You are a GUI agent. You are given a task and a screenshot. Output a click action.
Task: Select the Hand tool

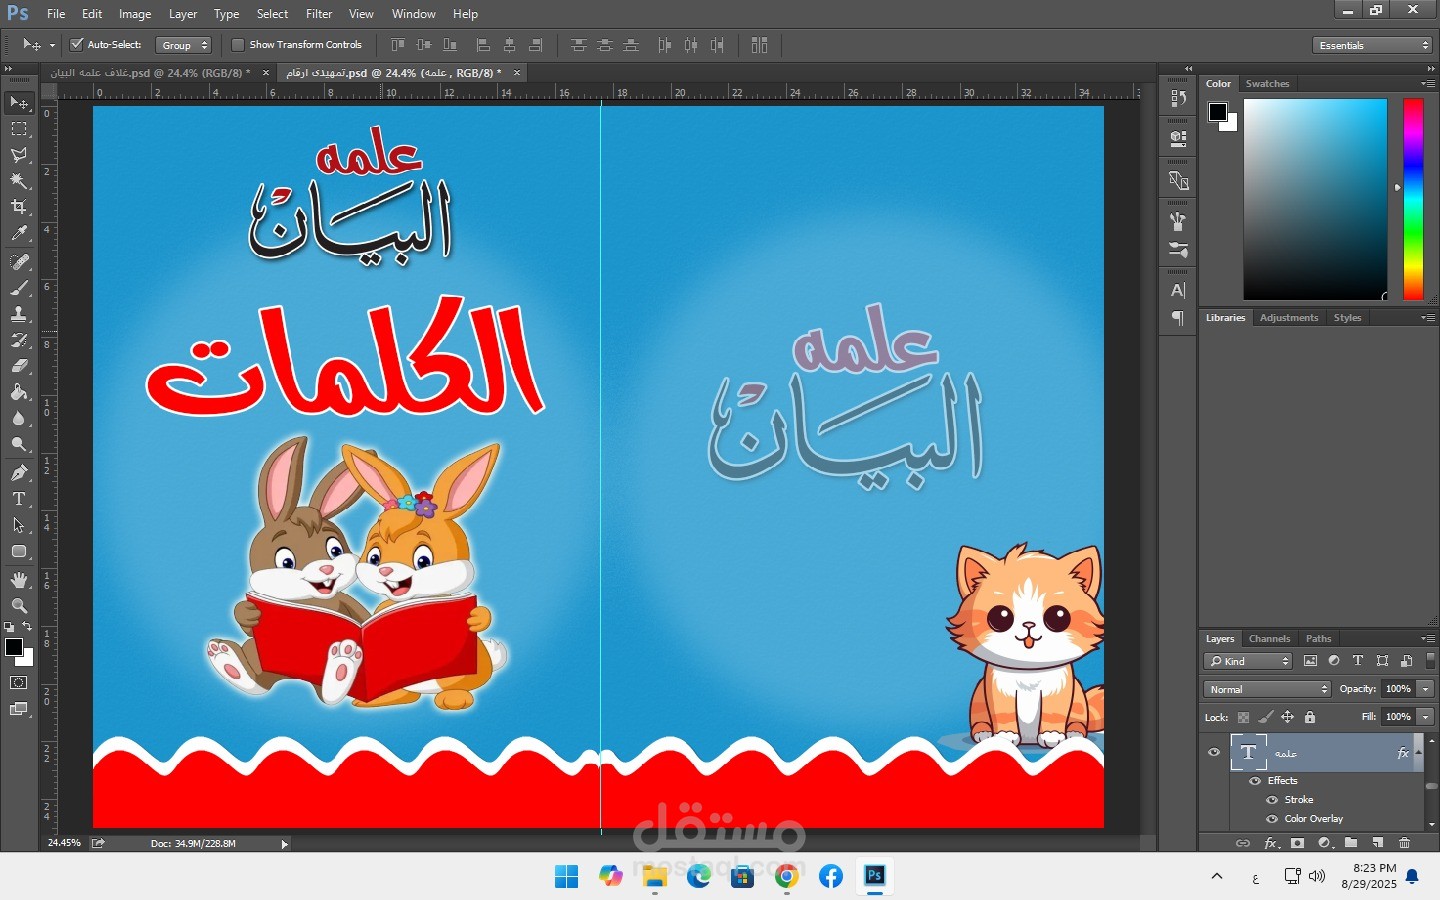click(x=19, y=580)
